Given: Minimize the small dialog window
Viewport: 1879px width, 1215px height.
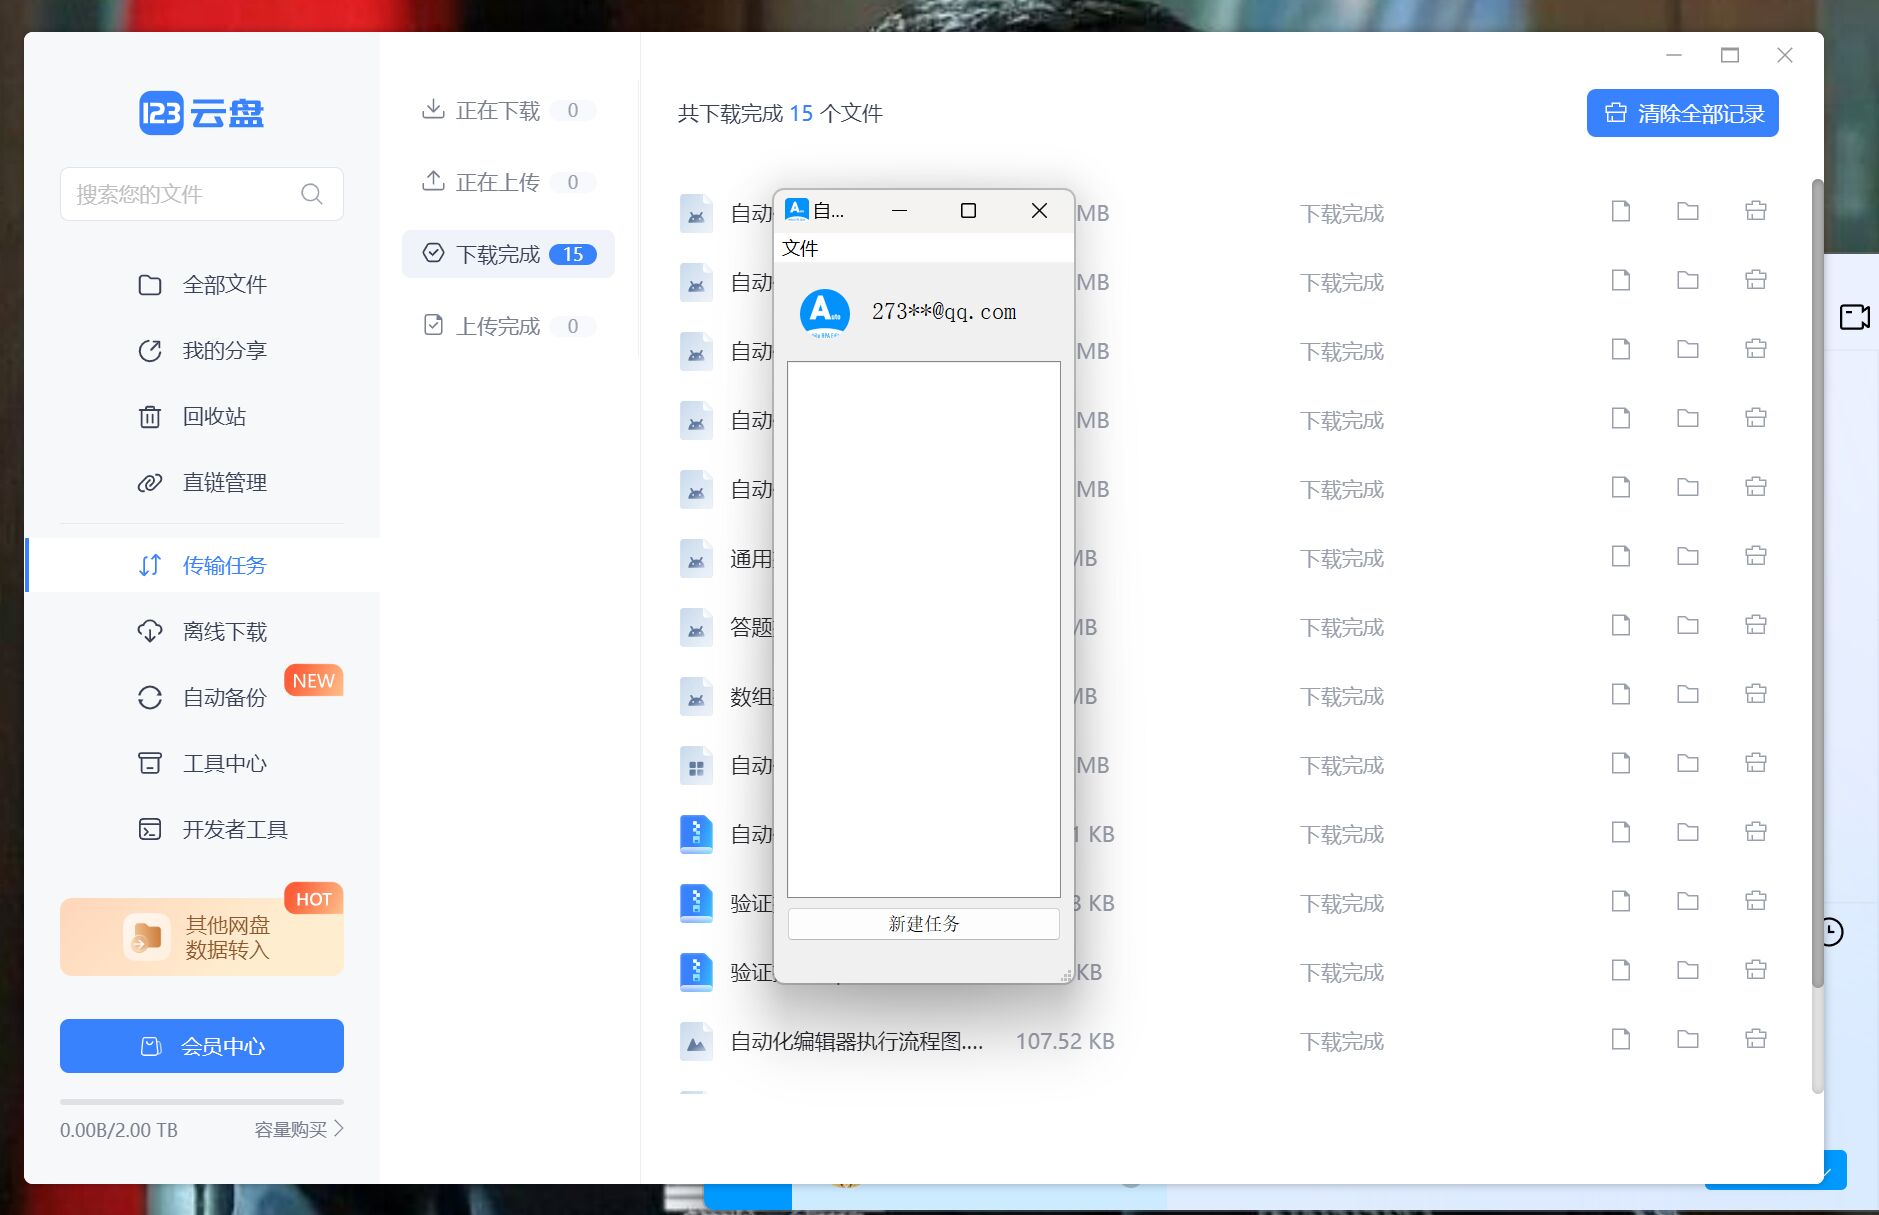Looking at the screenshot, I should tap(899, 210).
